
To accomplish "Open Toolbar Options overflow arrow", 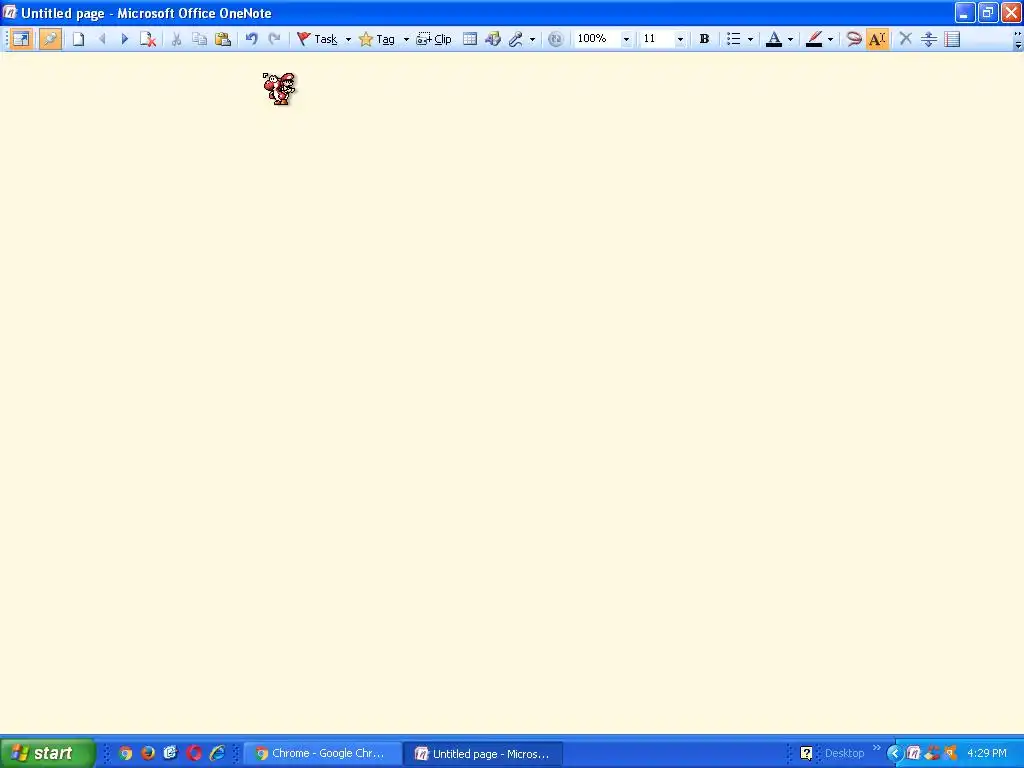I will click(x=1017, y=40).
